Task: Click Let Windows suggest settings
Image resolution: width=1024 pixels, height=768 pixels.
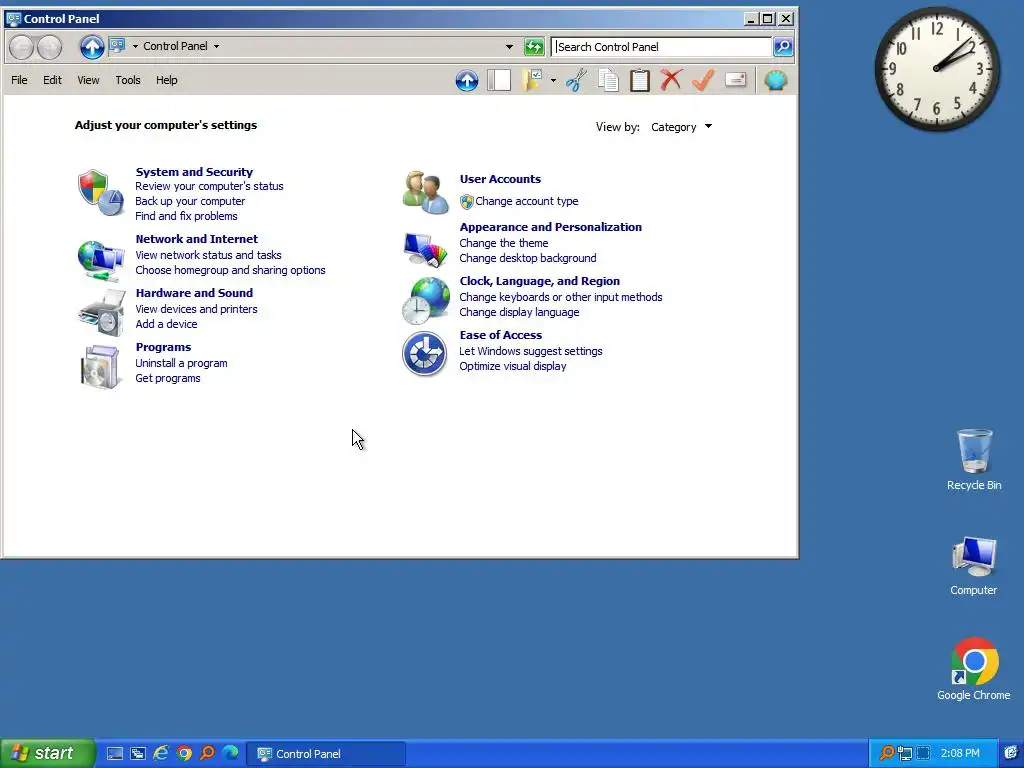Action: click(x=530, y=351)
